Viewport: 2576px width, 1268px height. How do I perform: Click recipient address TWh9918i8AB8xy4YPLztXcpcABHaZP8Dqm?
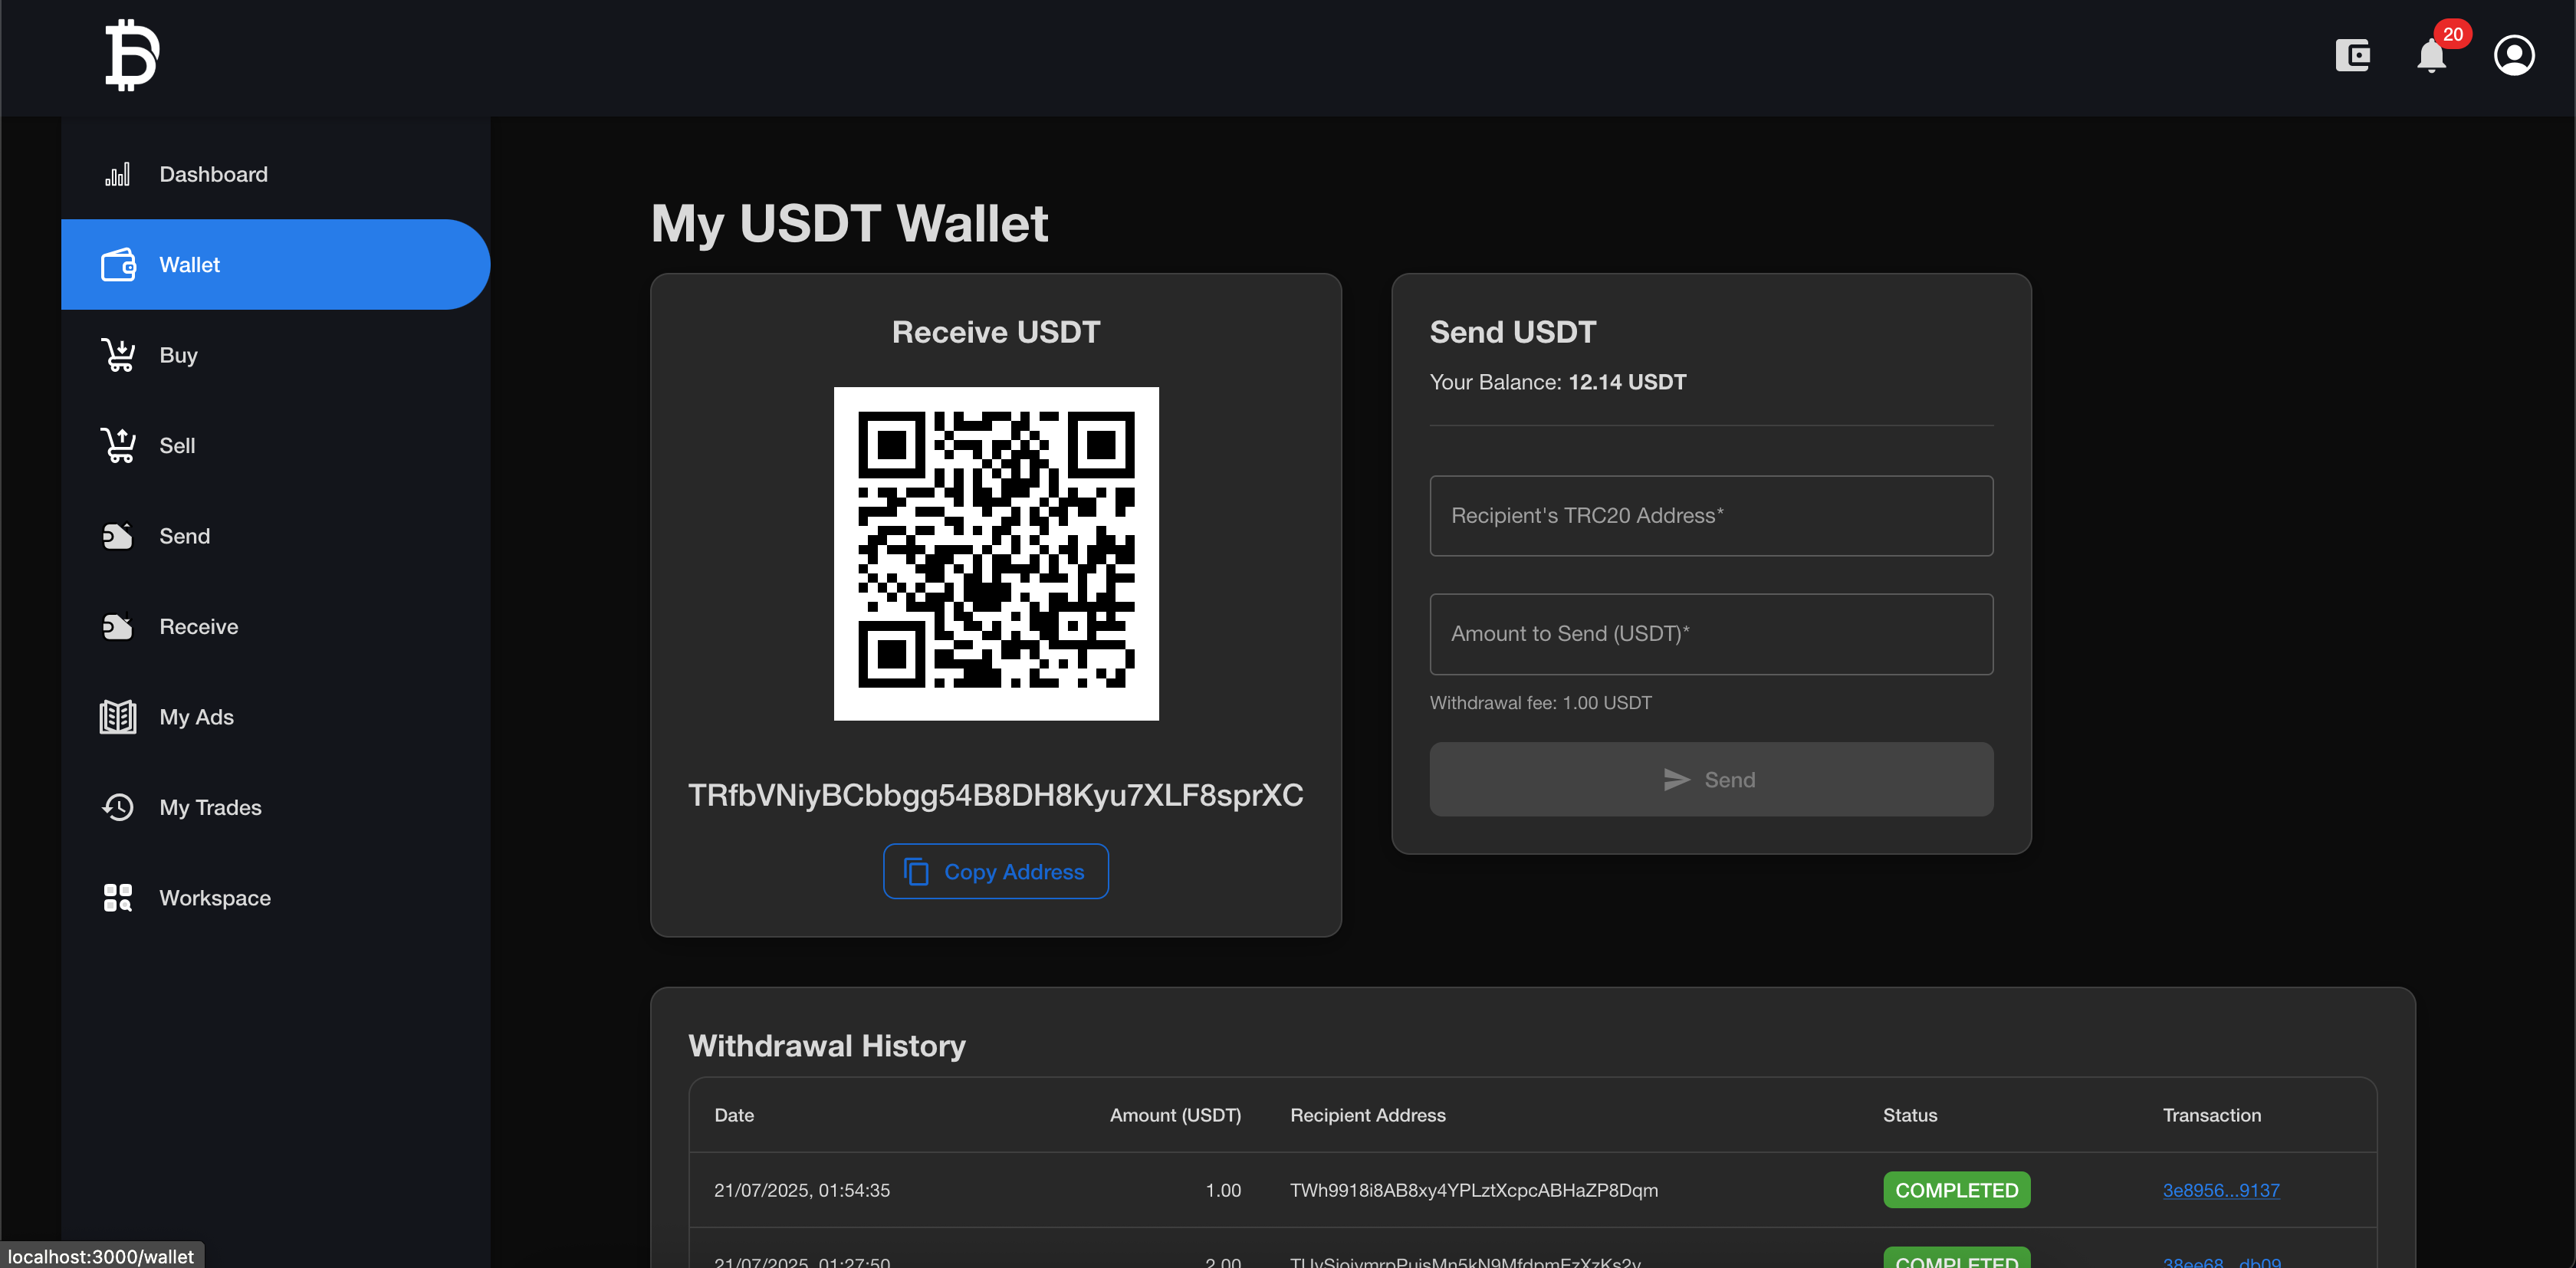[1473, 1190]
